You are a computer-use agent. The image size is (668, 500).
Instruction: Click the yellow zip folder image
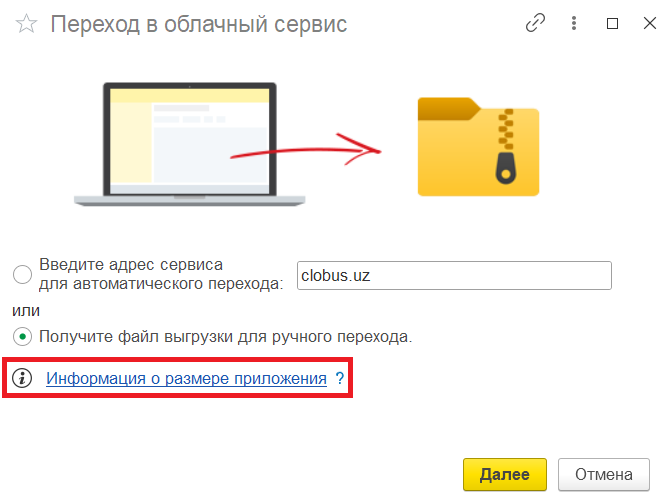pyautogui.click(x=478, y=145)
